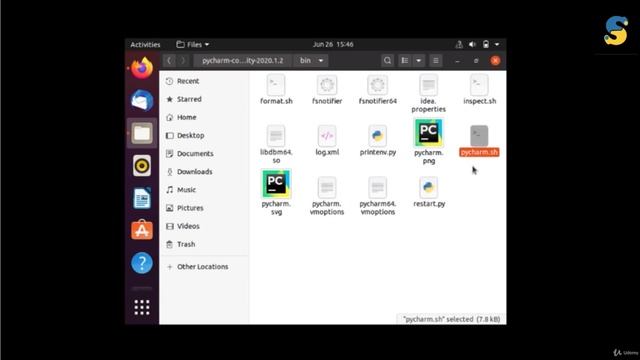
Task: Select the pycharm.png image thumbnail
Action: click(429, 133)
